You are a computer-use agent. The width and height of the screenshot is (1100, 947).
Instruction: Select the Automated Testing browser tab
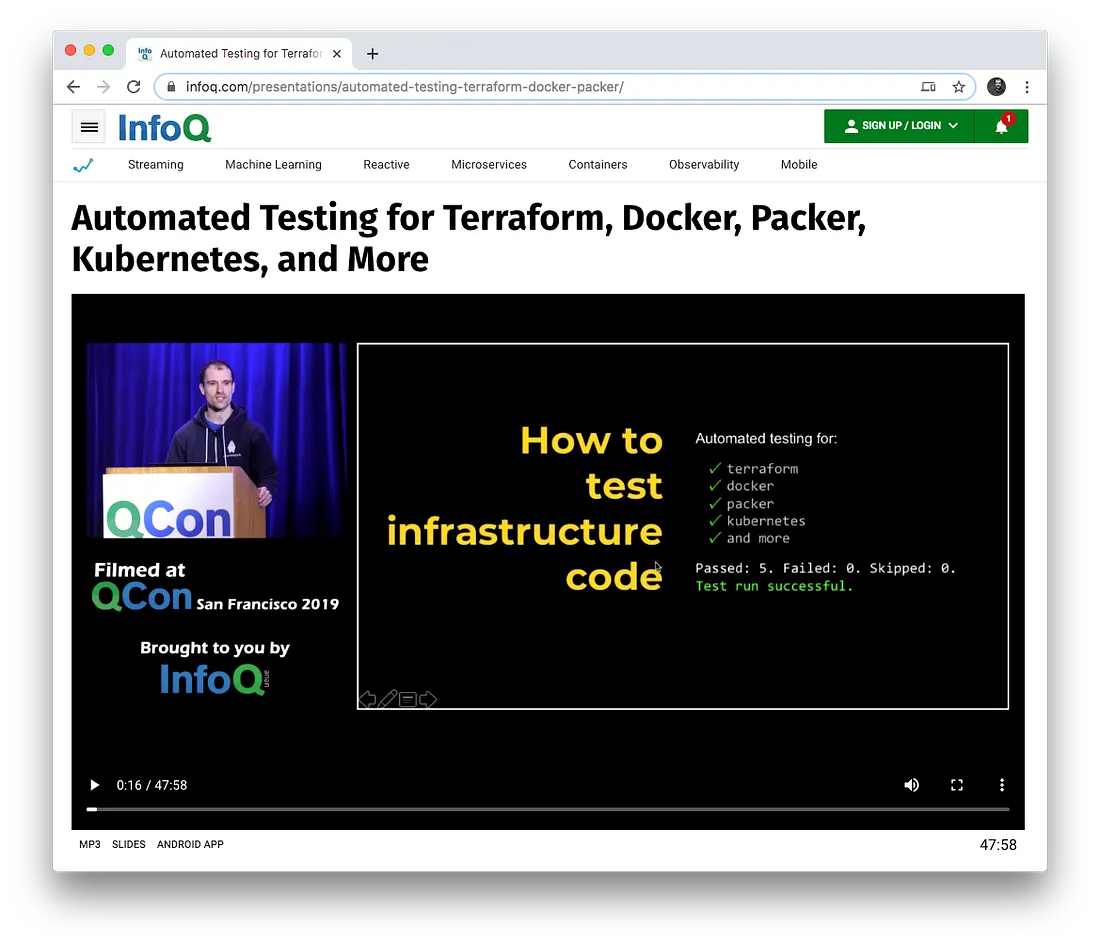[x=240, y=54]
